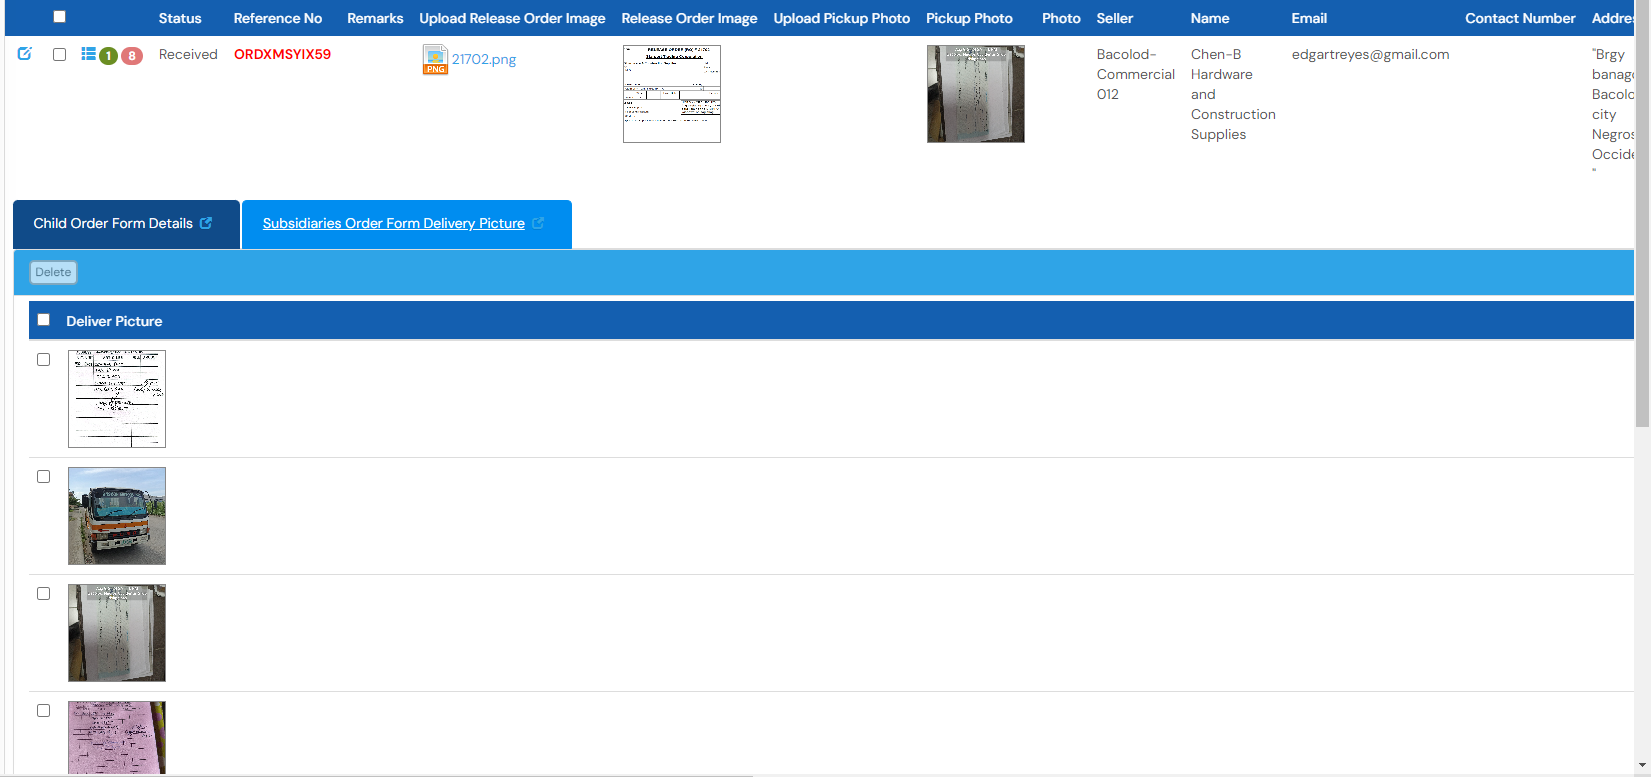This screenshot has height=777, width=1651.
Task: Click the green badge showing 1
Action: 108,56
